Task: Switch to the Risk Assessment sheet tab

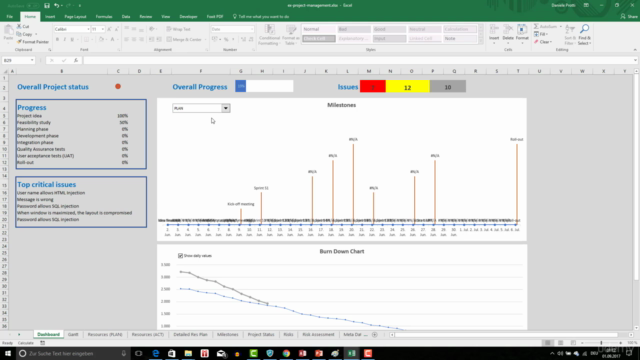Action: pos(318,334)
